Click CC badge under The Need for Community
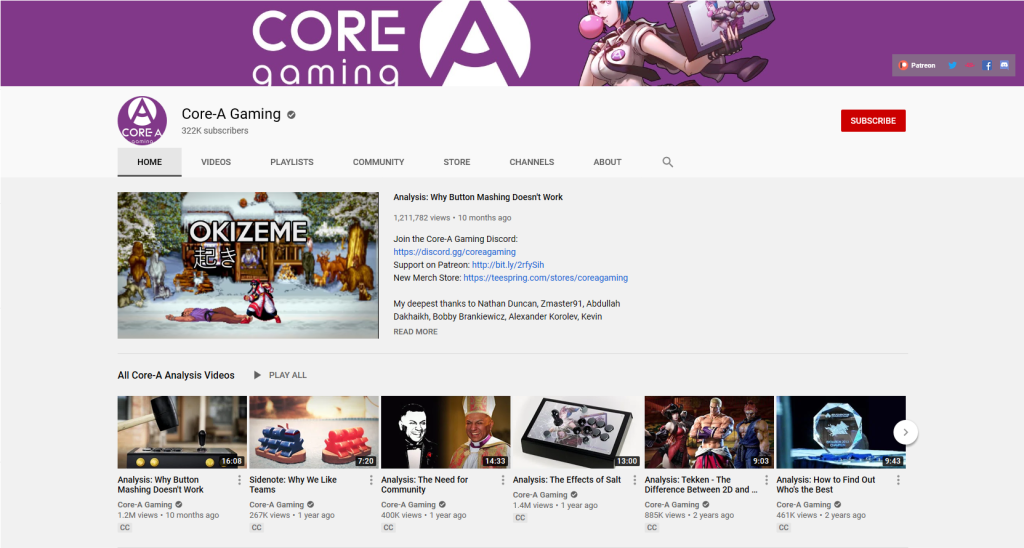The height and width of the screenshot is (548, 1024). point(389,528)
